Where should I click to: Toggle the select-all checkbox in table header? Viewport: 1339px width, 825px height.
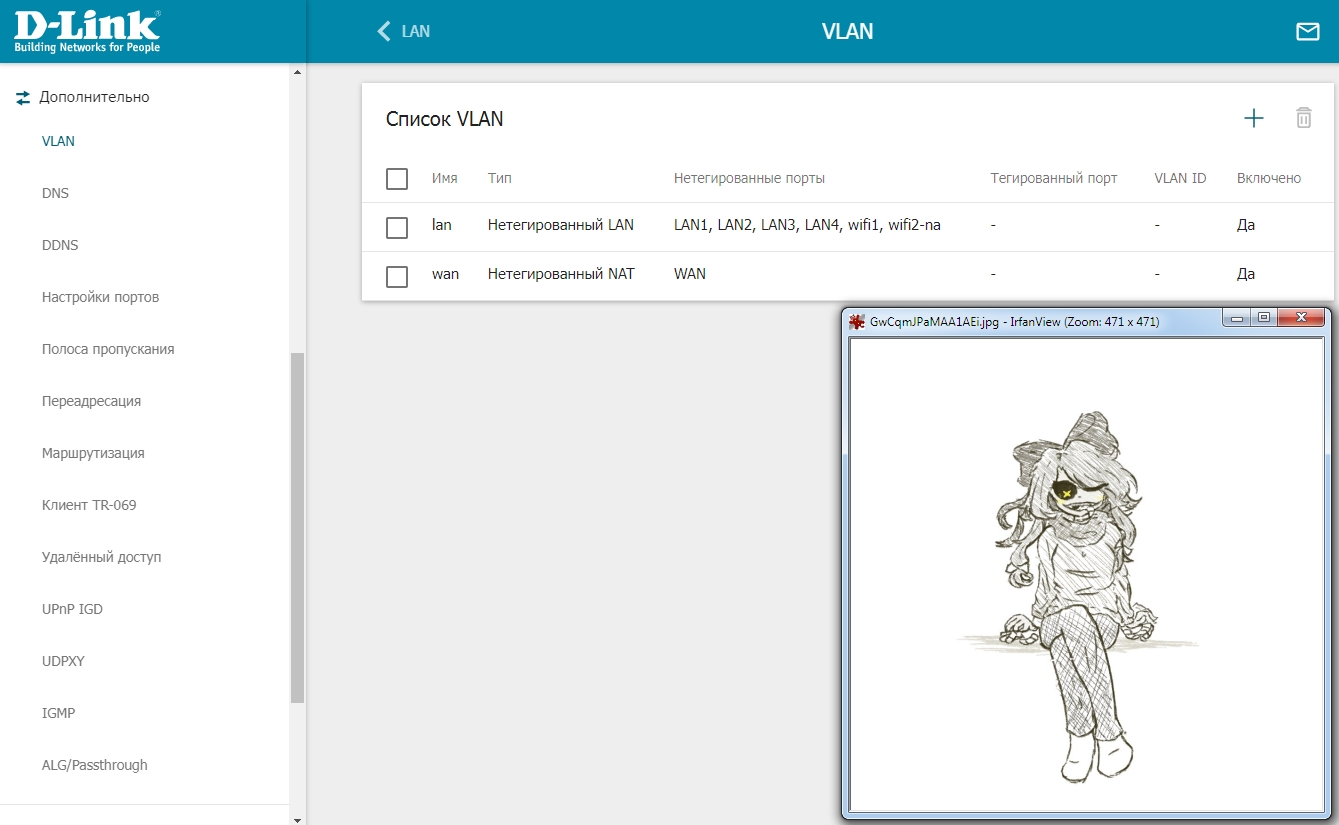[x=397, y=179]
